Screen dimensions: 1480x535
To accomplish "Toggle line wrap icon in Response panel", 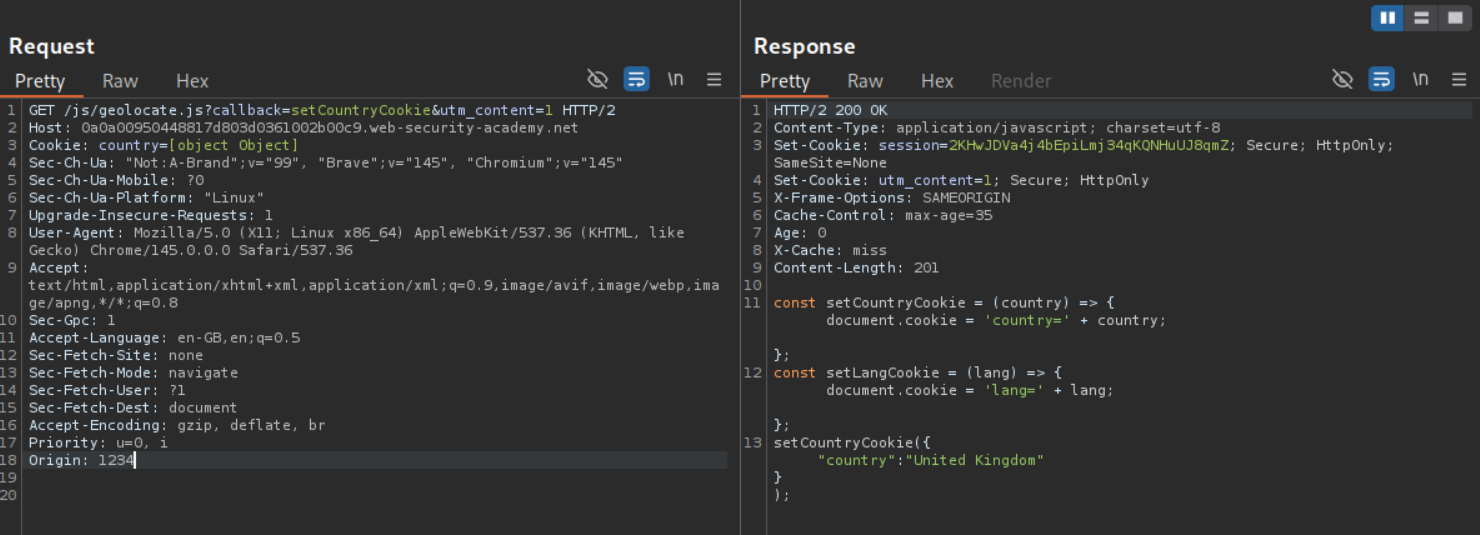I will click(1381, 80).
